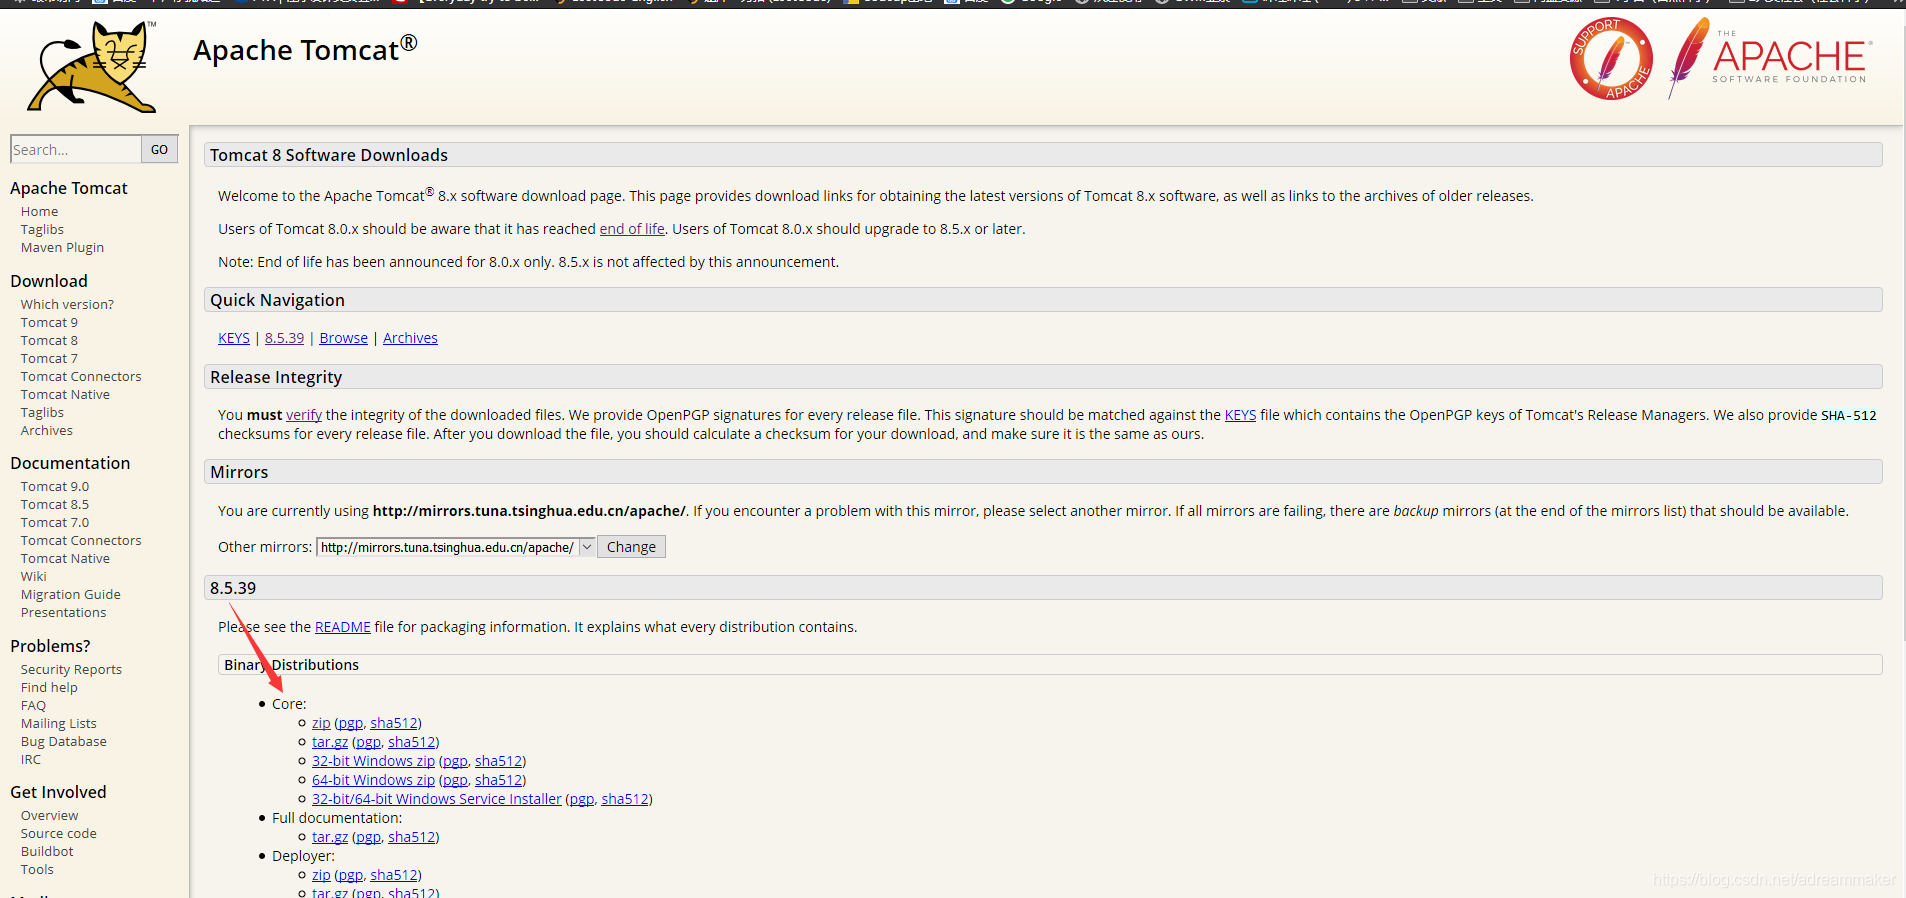The width and height of the screenshot is (1906, 898).
Task: Open the Maven Plugin link
Action: [62, 247]
